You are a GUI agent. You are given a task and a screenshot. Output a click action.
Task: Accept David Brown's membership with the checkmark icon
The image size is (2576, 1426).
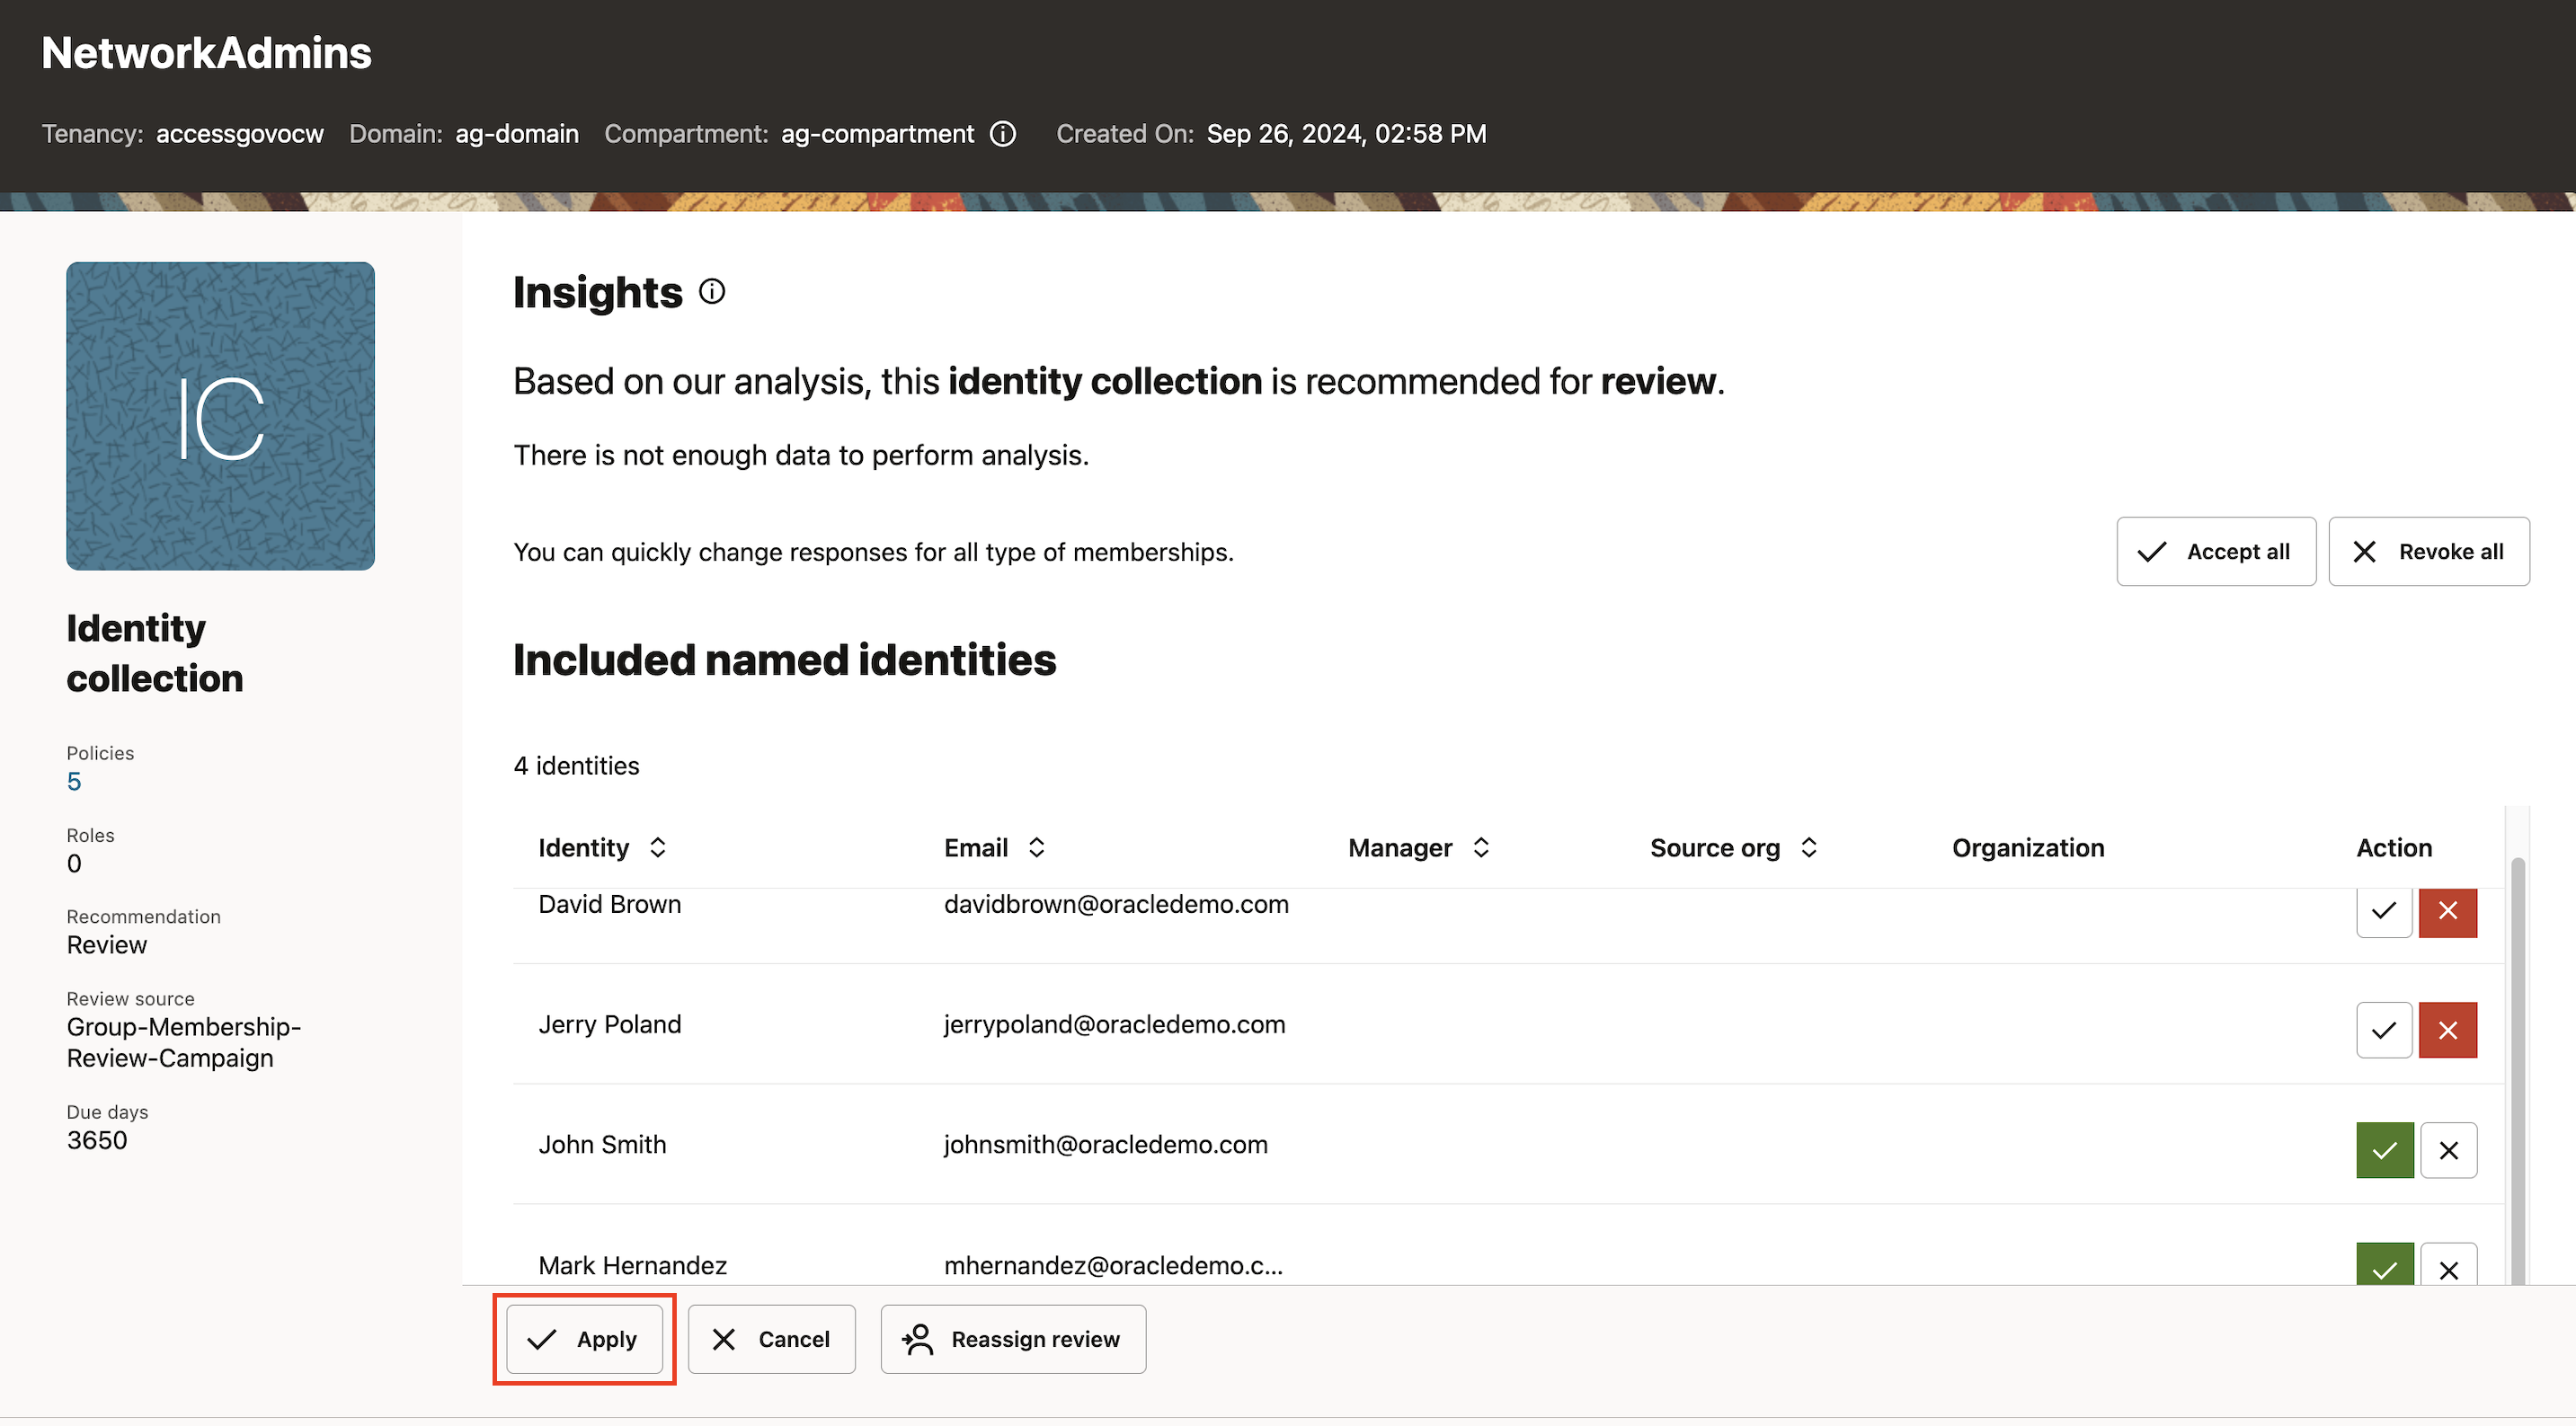(x=2383, y=911)
